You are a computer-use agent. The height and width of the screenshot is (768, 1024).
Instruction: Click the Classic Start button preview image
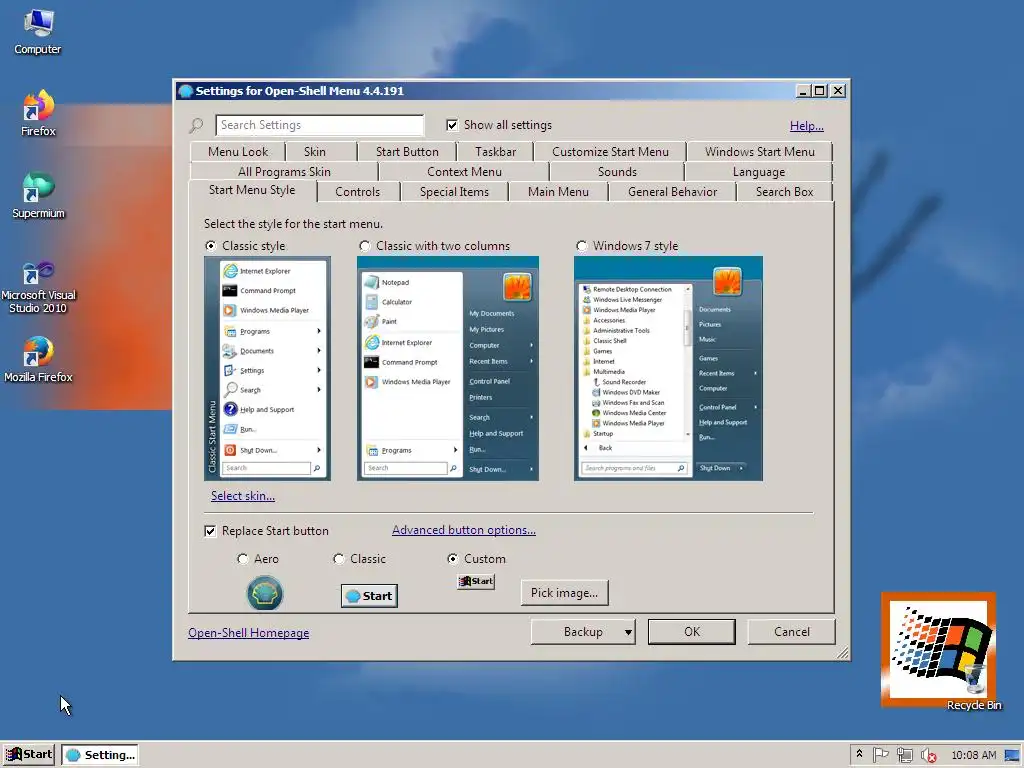coord(369,596)
